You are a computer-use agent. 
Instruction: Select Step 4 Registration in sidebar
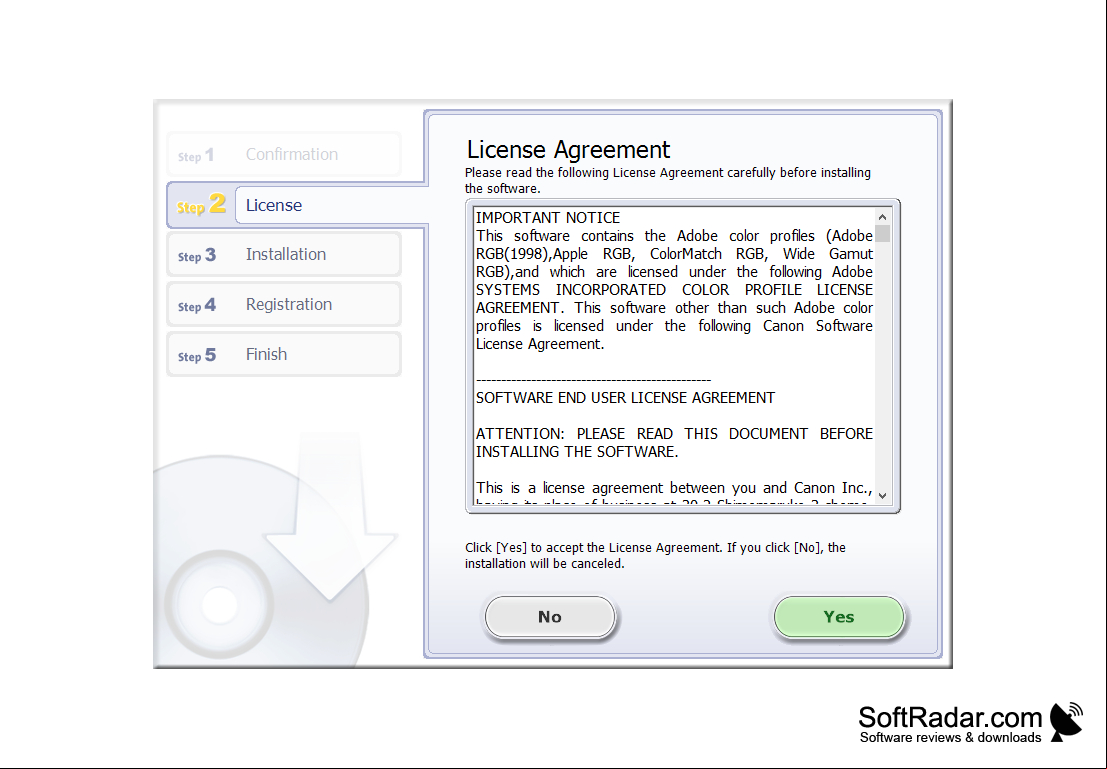point(284,305)
